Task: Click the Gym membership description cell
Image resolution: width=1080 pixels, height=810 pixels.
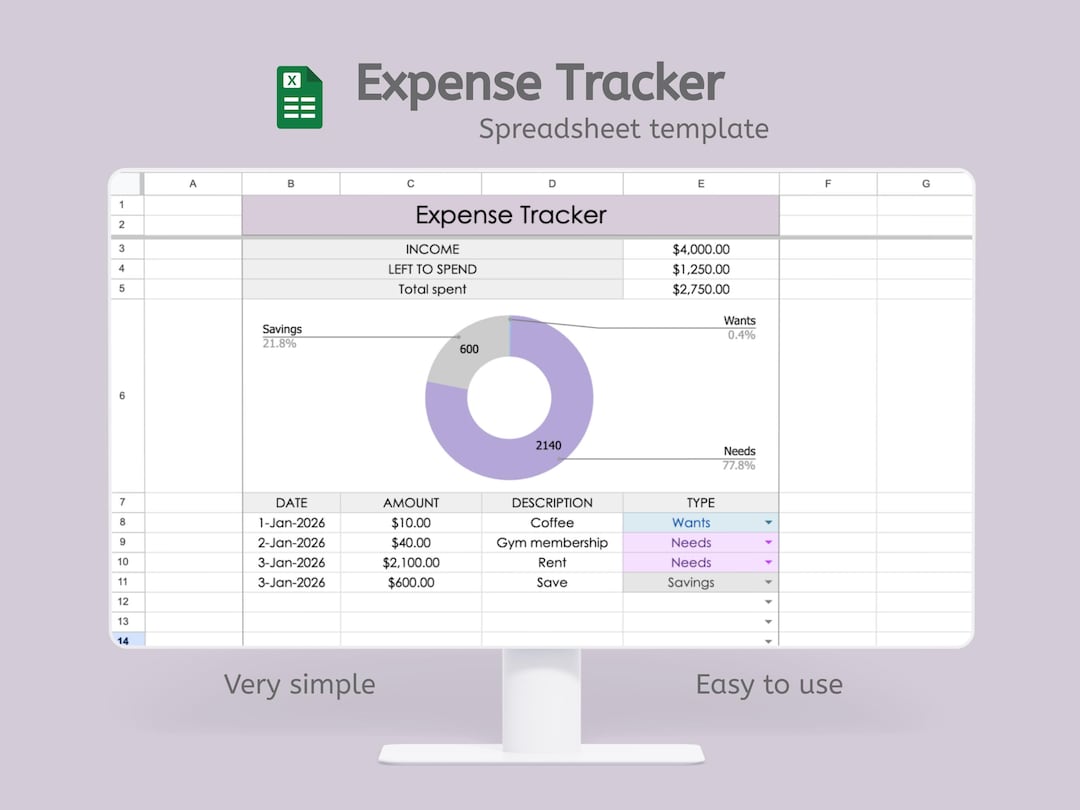Action: coord(552,543)
